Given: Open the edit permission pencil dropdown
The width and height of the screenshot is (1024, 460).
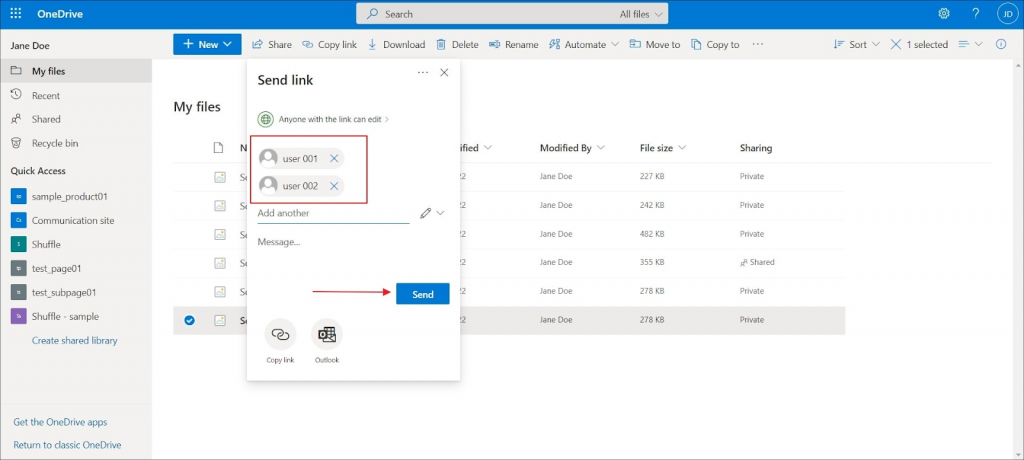Looking at the screenshot, I should (432, 213).
